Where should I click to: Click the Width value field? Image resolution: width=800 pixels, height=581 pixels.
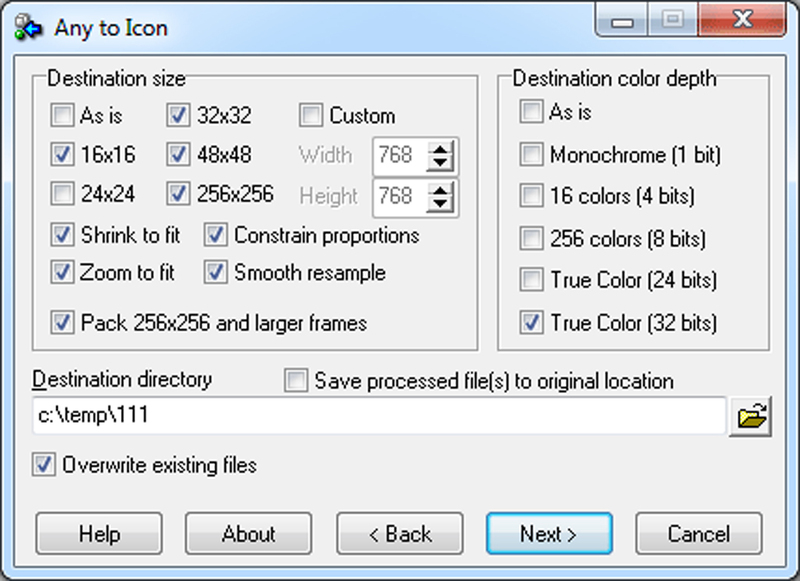tap(402, 156)
